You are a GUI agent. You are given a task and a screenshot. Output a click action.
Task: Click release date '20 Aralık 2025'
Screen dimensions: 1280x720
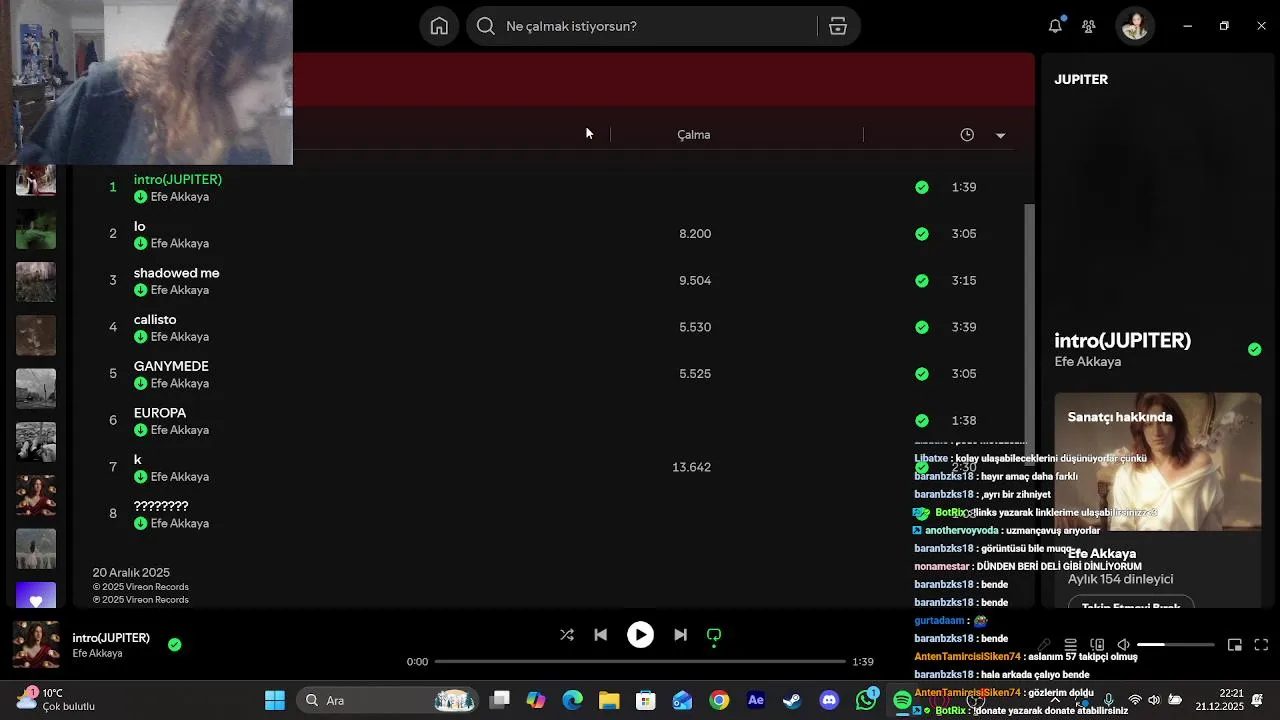tap(131, 573)
